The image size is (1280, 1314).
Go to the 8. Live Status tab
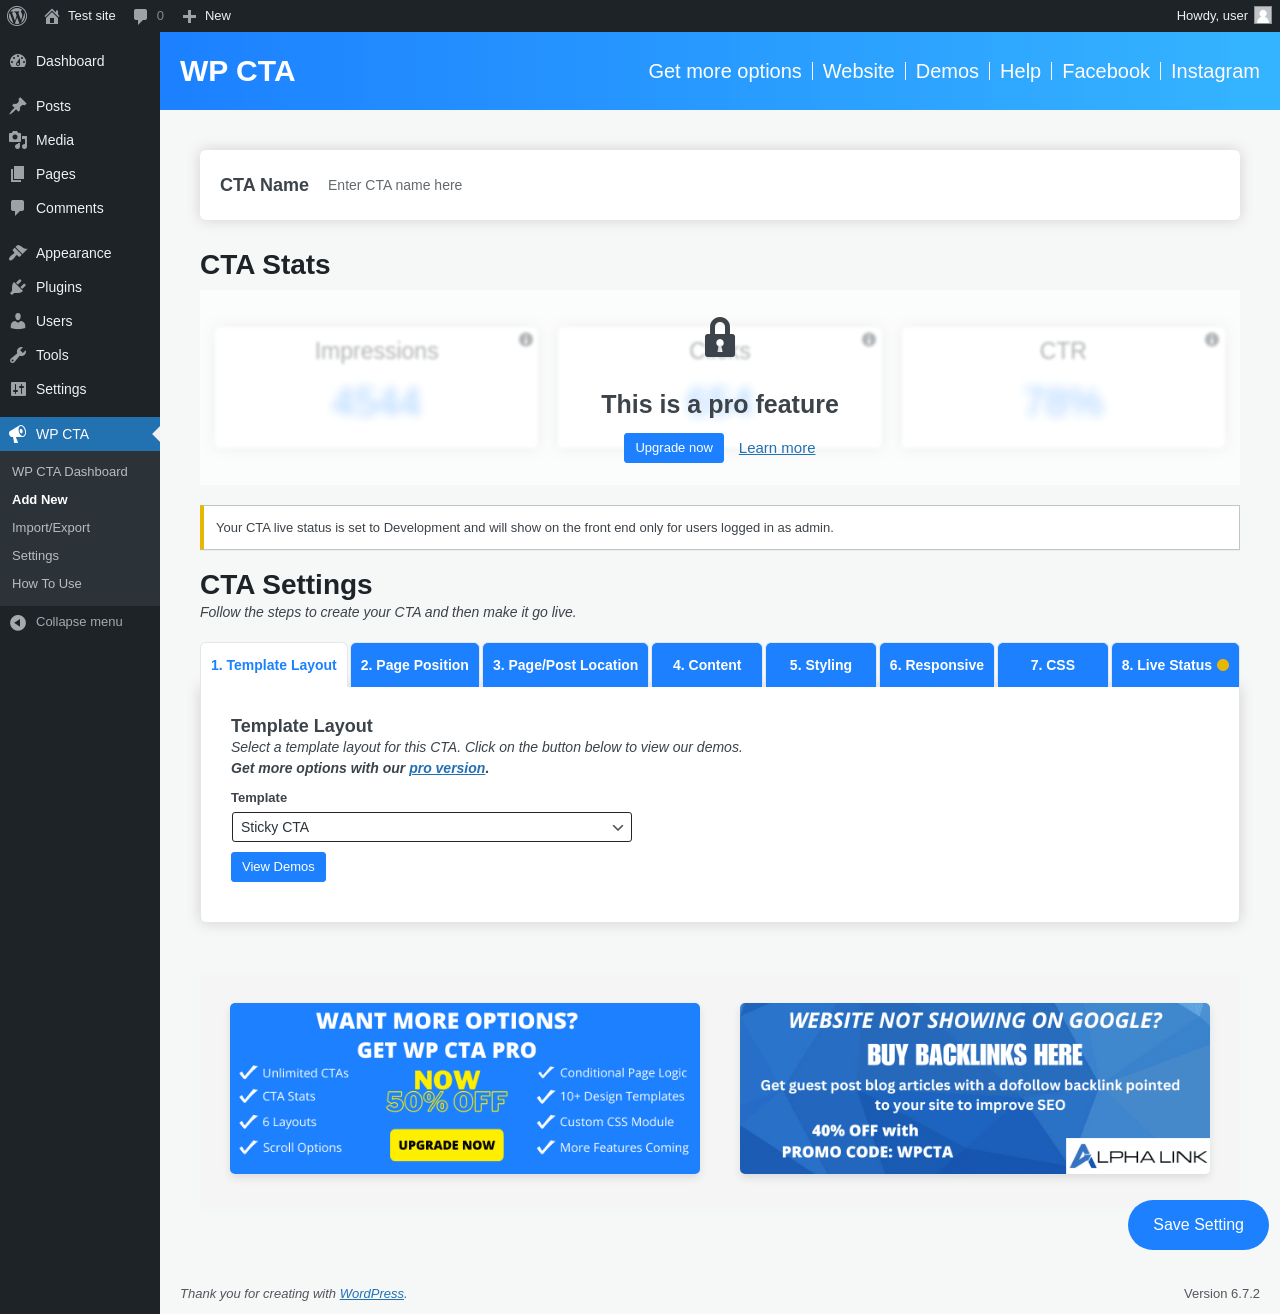click(x=1175, y=665)
